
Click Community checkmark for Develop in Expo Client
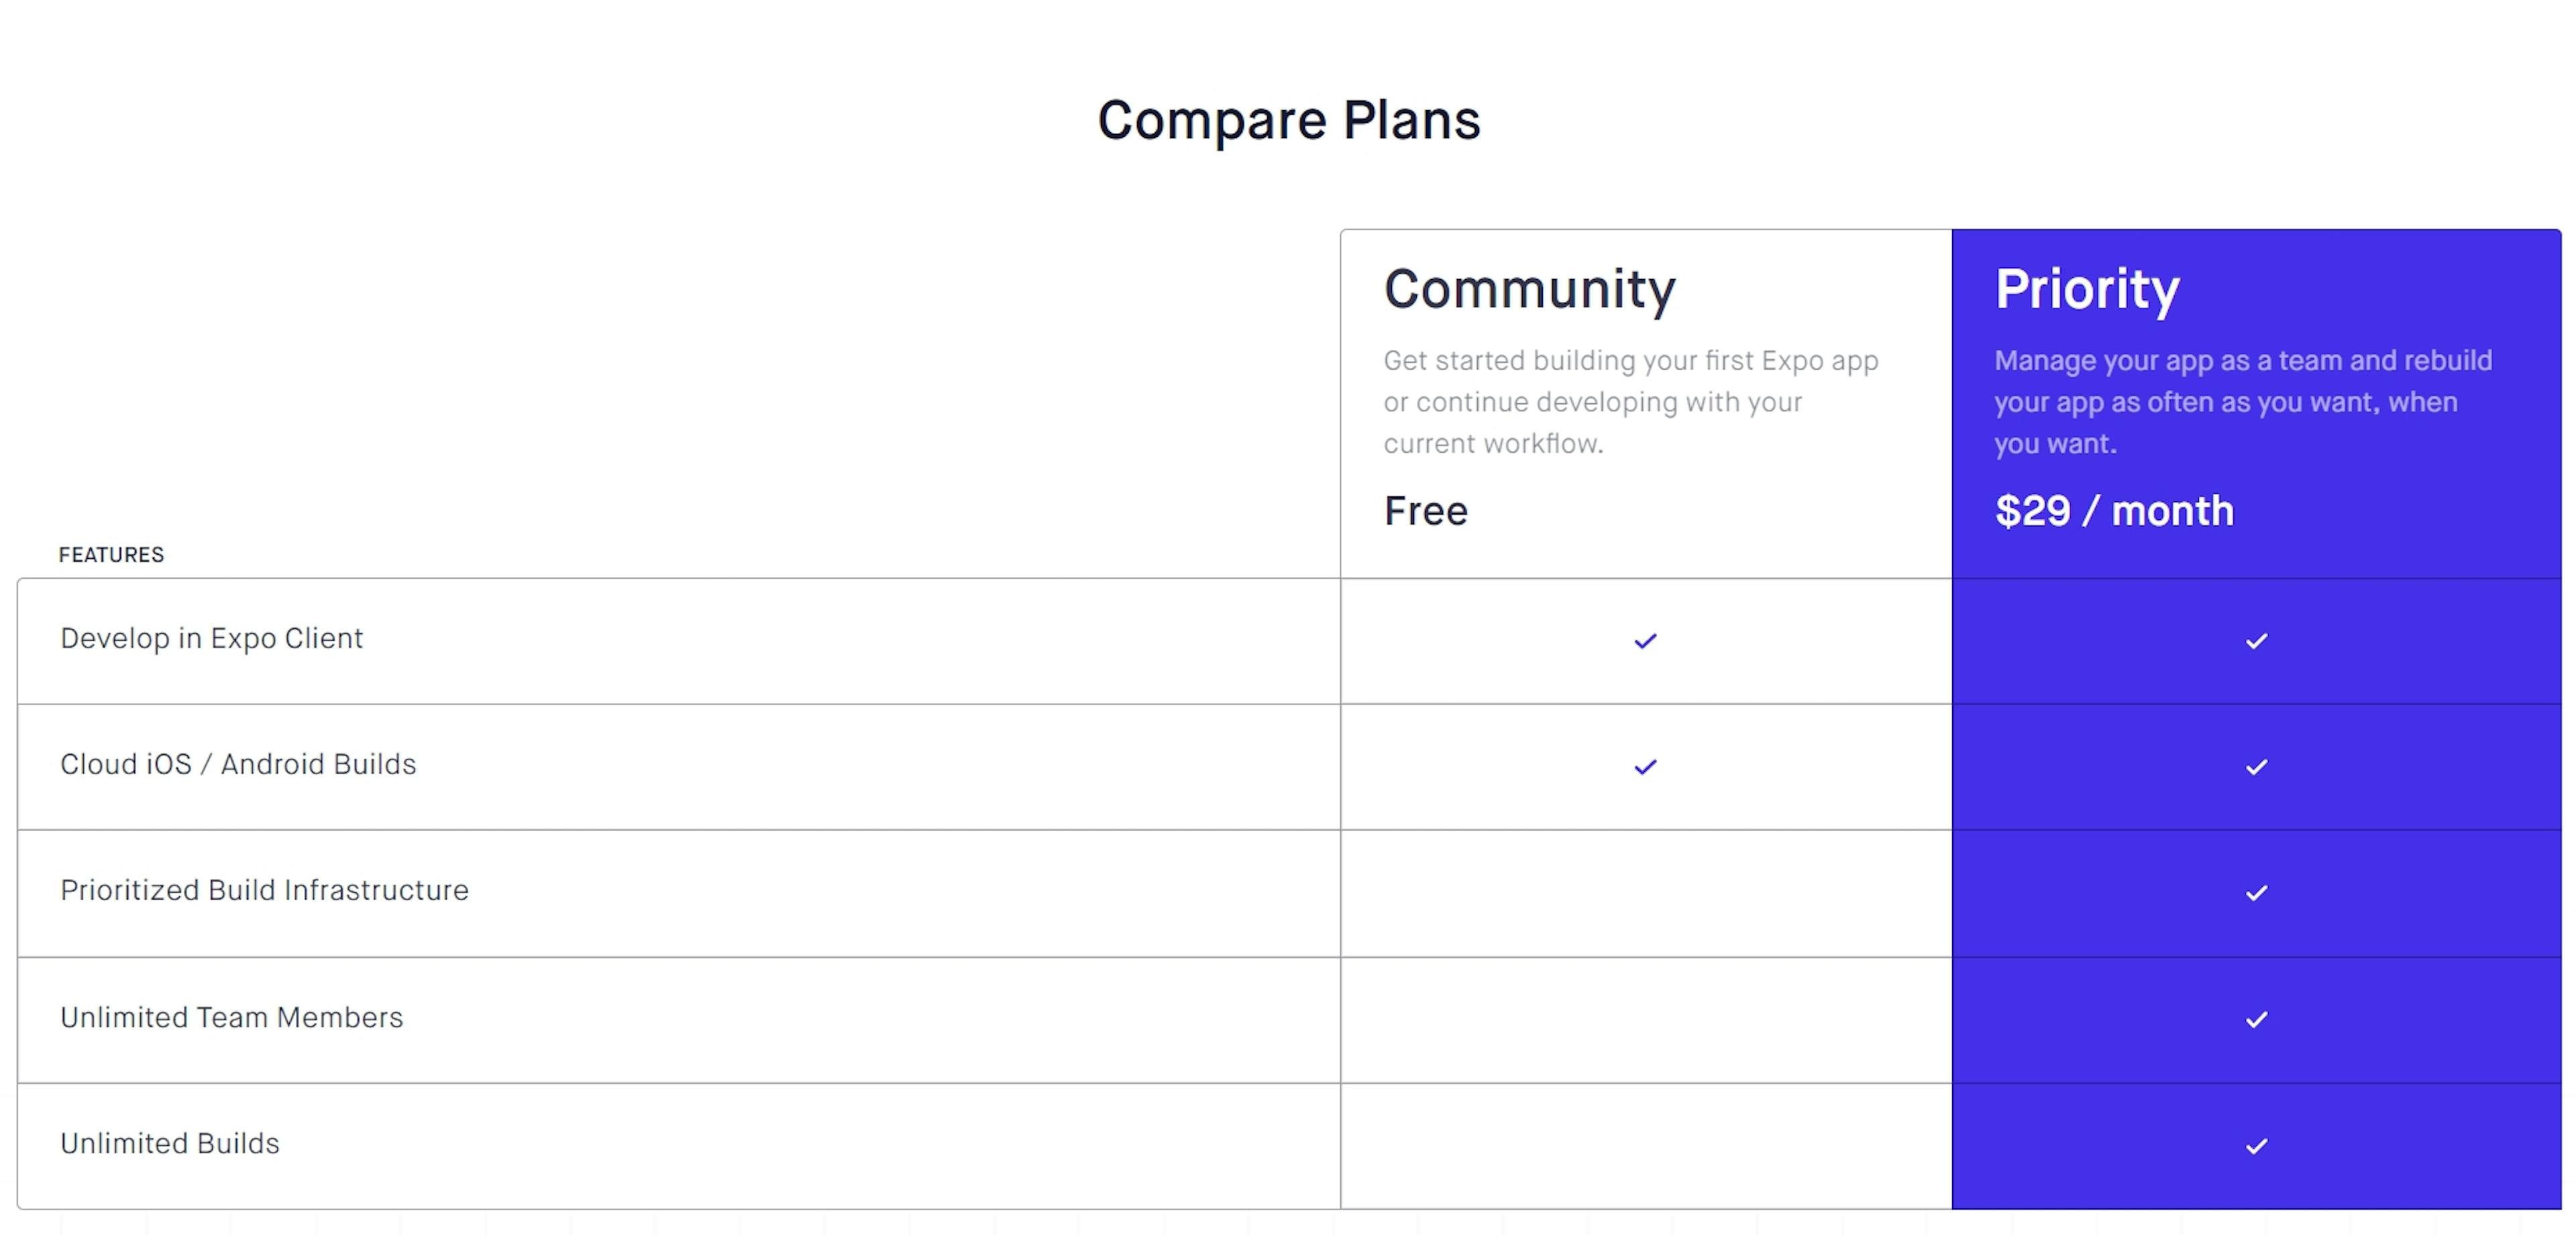pos(1645,641)
